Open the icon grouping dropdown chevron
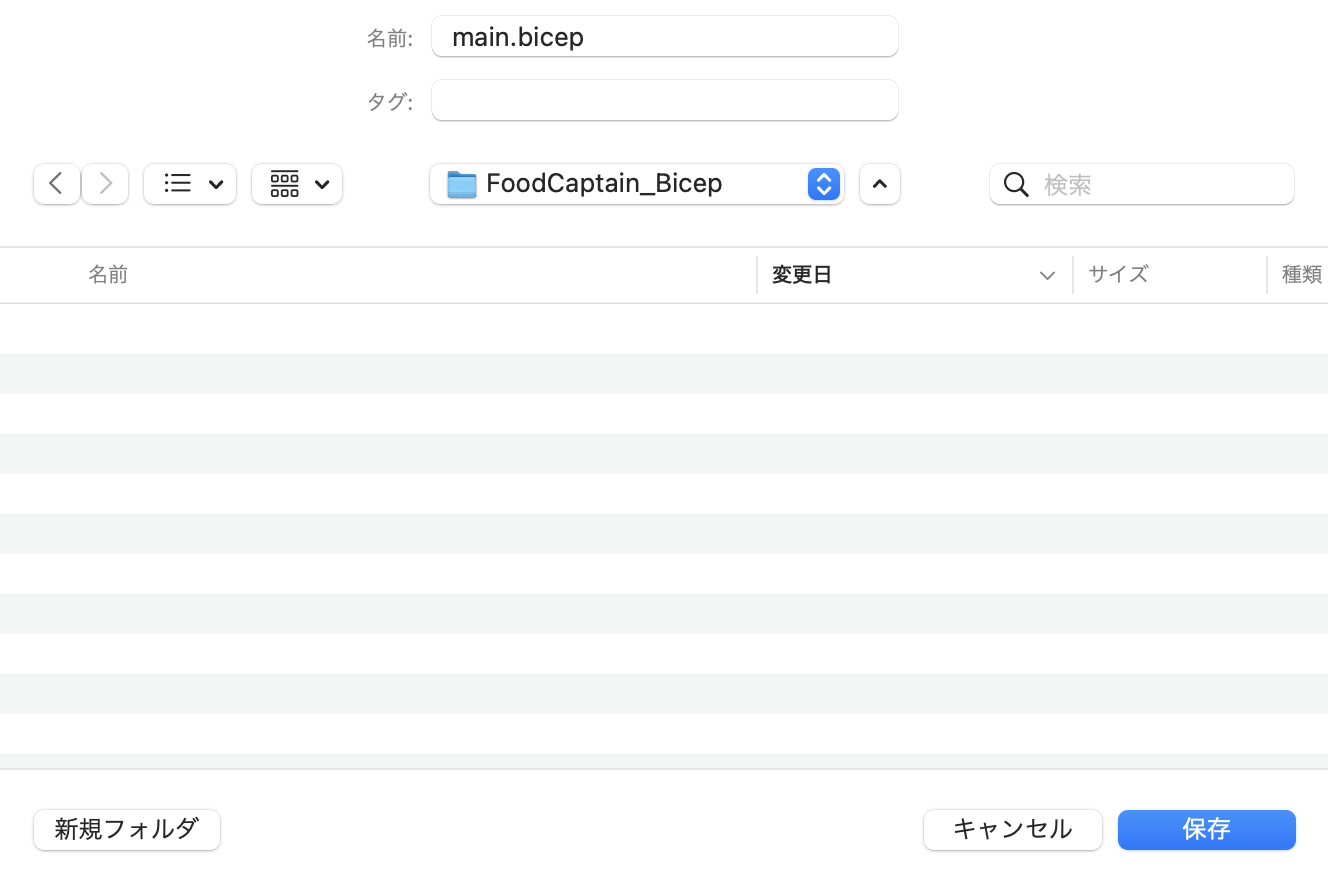The height and width of the screenshot is (872, 1328). [x=321, y=184]
